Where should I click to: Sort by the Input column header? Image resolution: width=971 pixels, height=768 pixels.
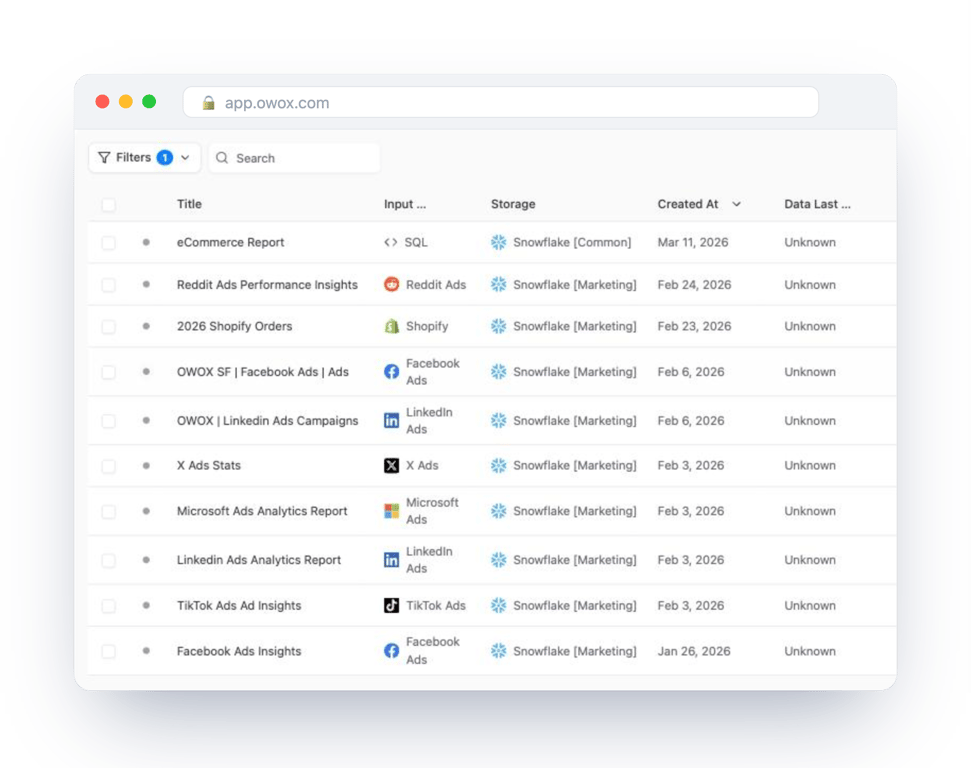404,204
